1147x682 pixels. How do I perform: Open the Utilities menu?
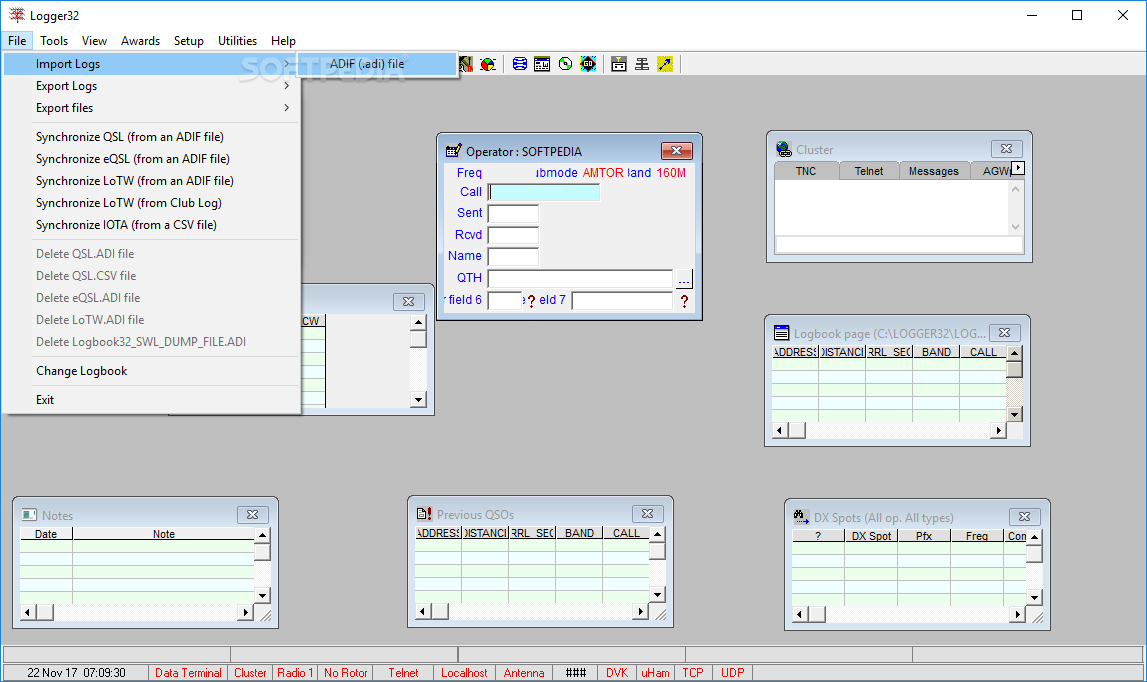pyautogui.click(x=238, y=41)
